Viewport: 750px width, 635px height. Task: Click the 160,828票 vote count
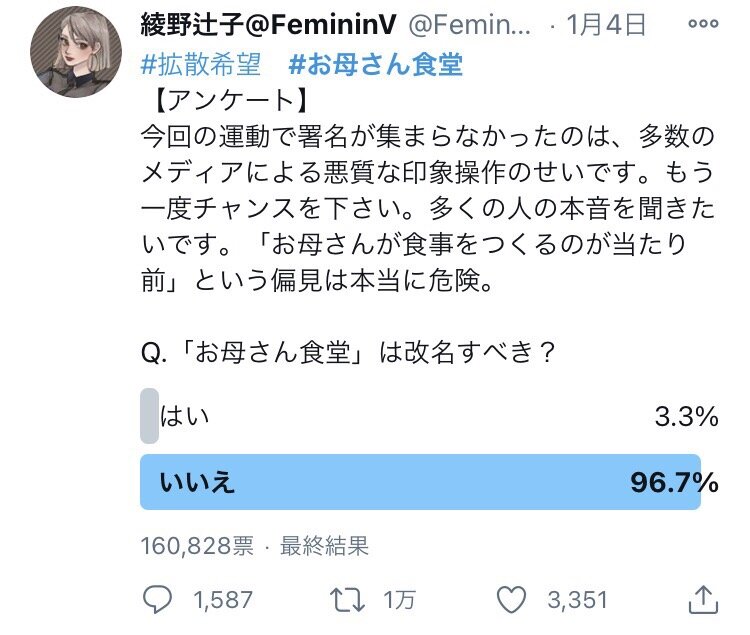click(x=197, y=546)
